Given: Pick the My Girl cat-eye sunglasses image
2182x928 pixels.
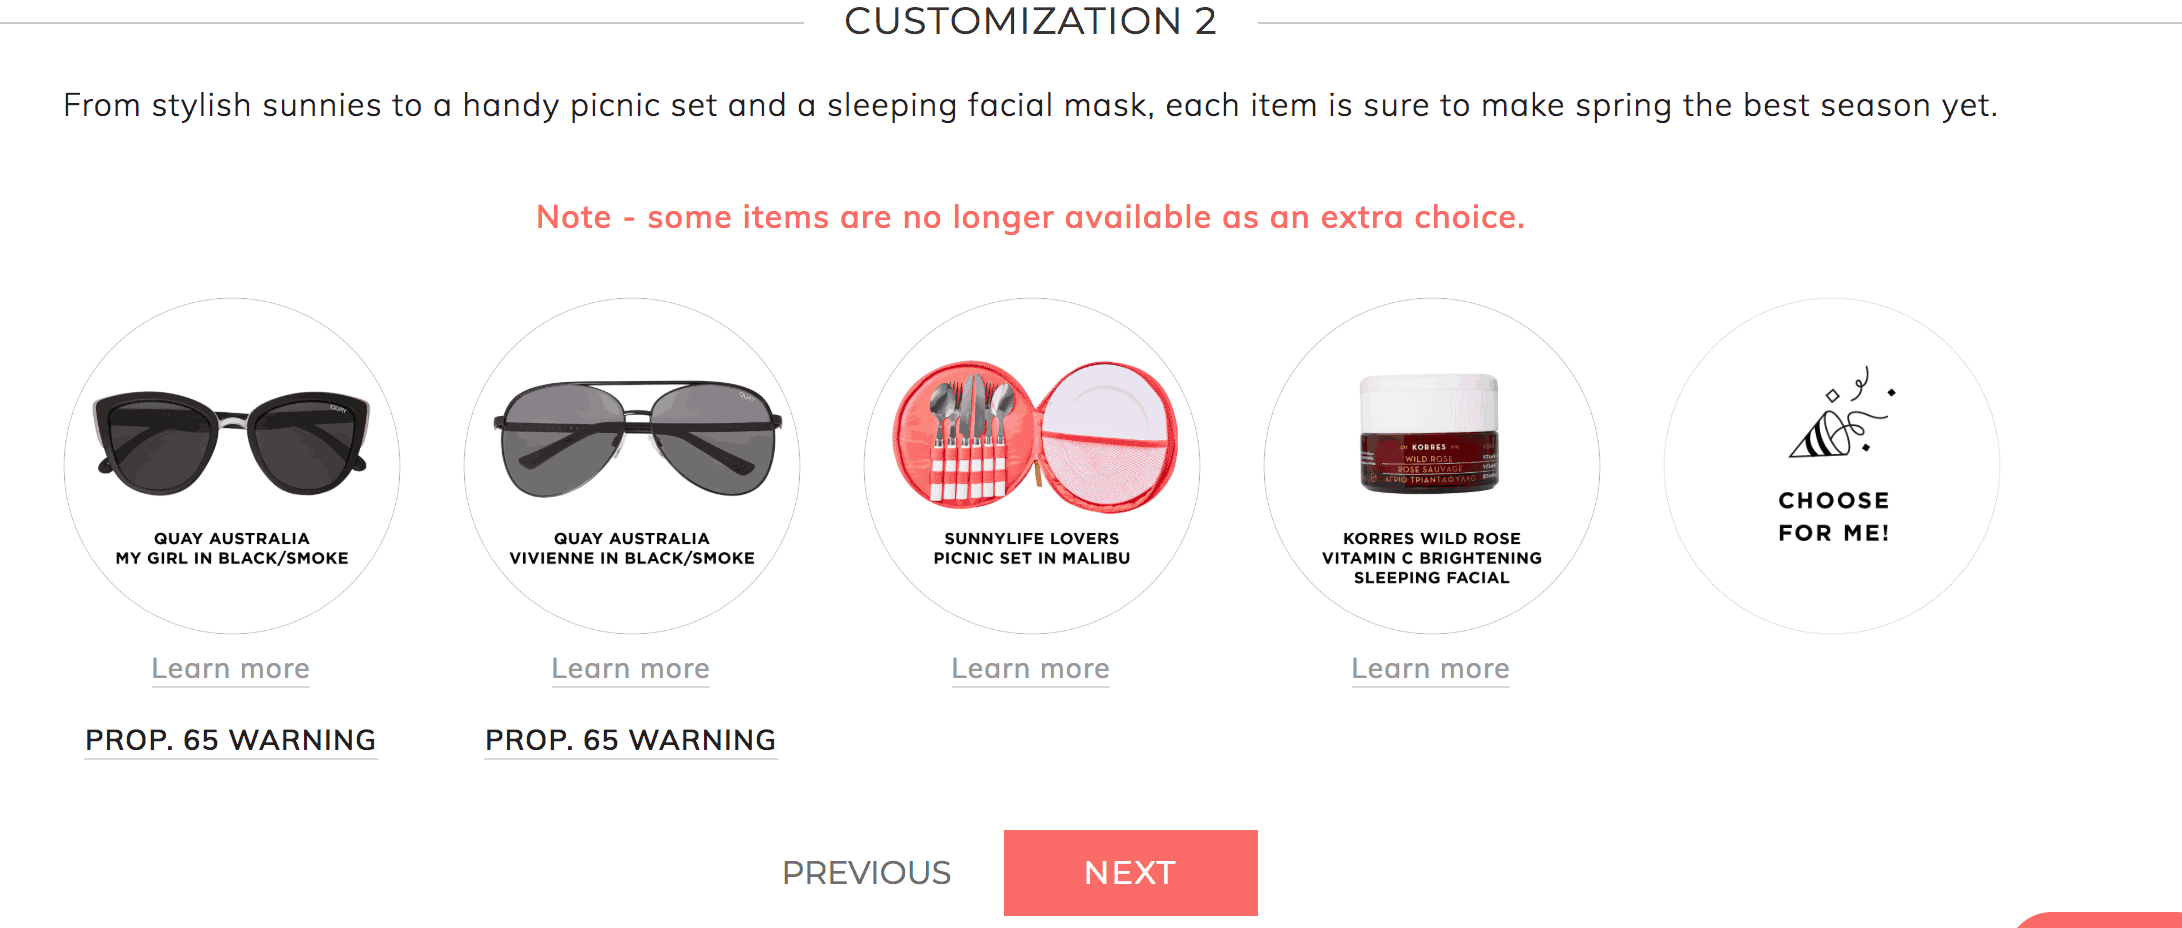Looking at the screenshot, I should click(x=231, y=443).
